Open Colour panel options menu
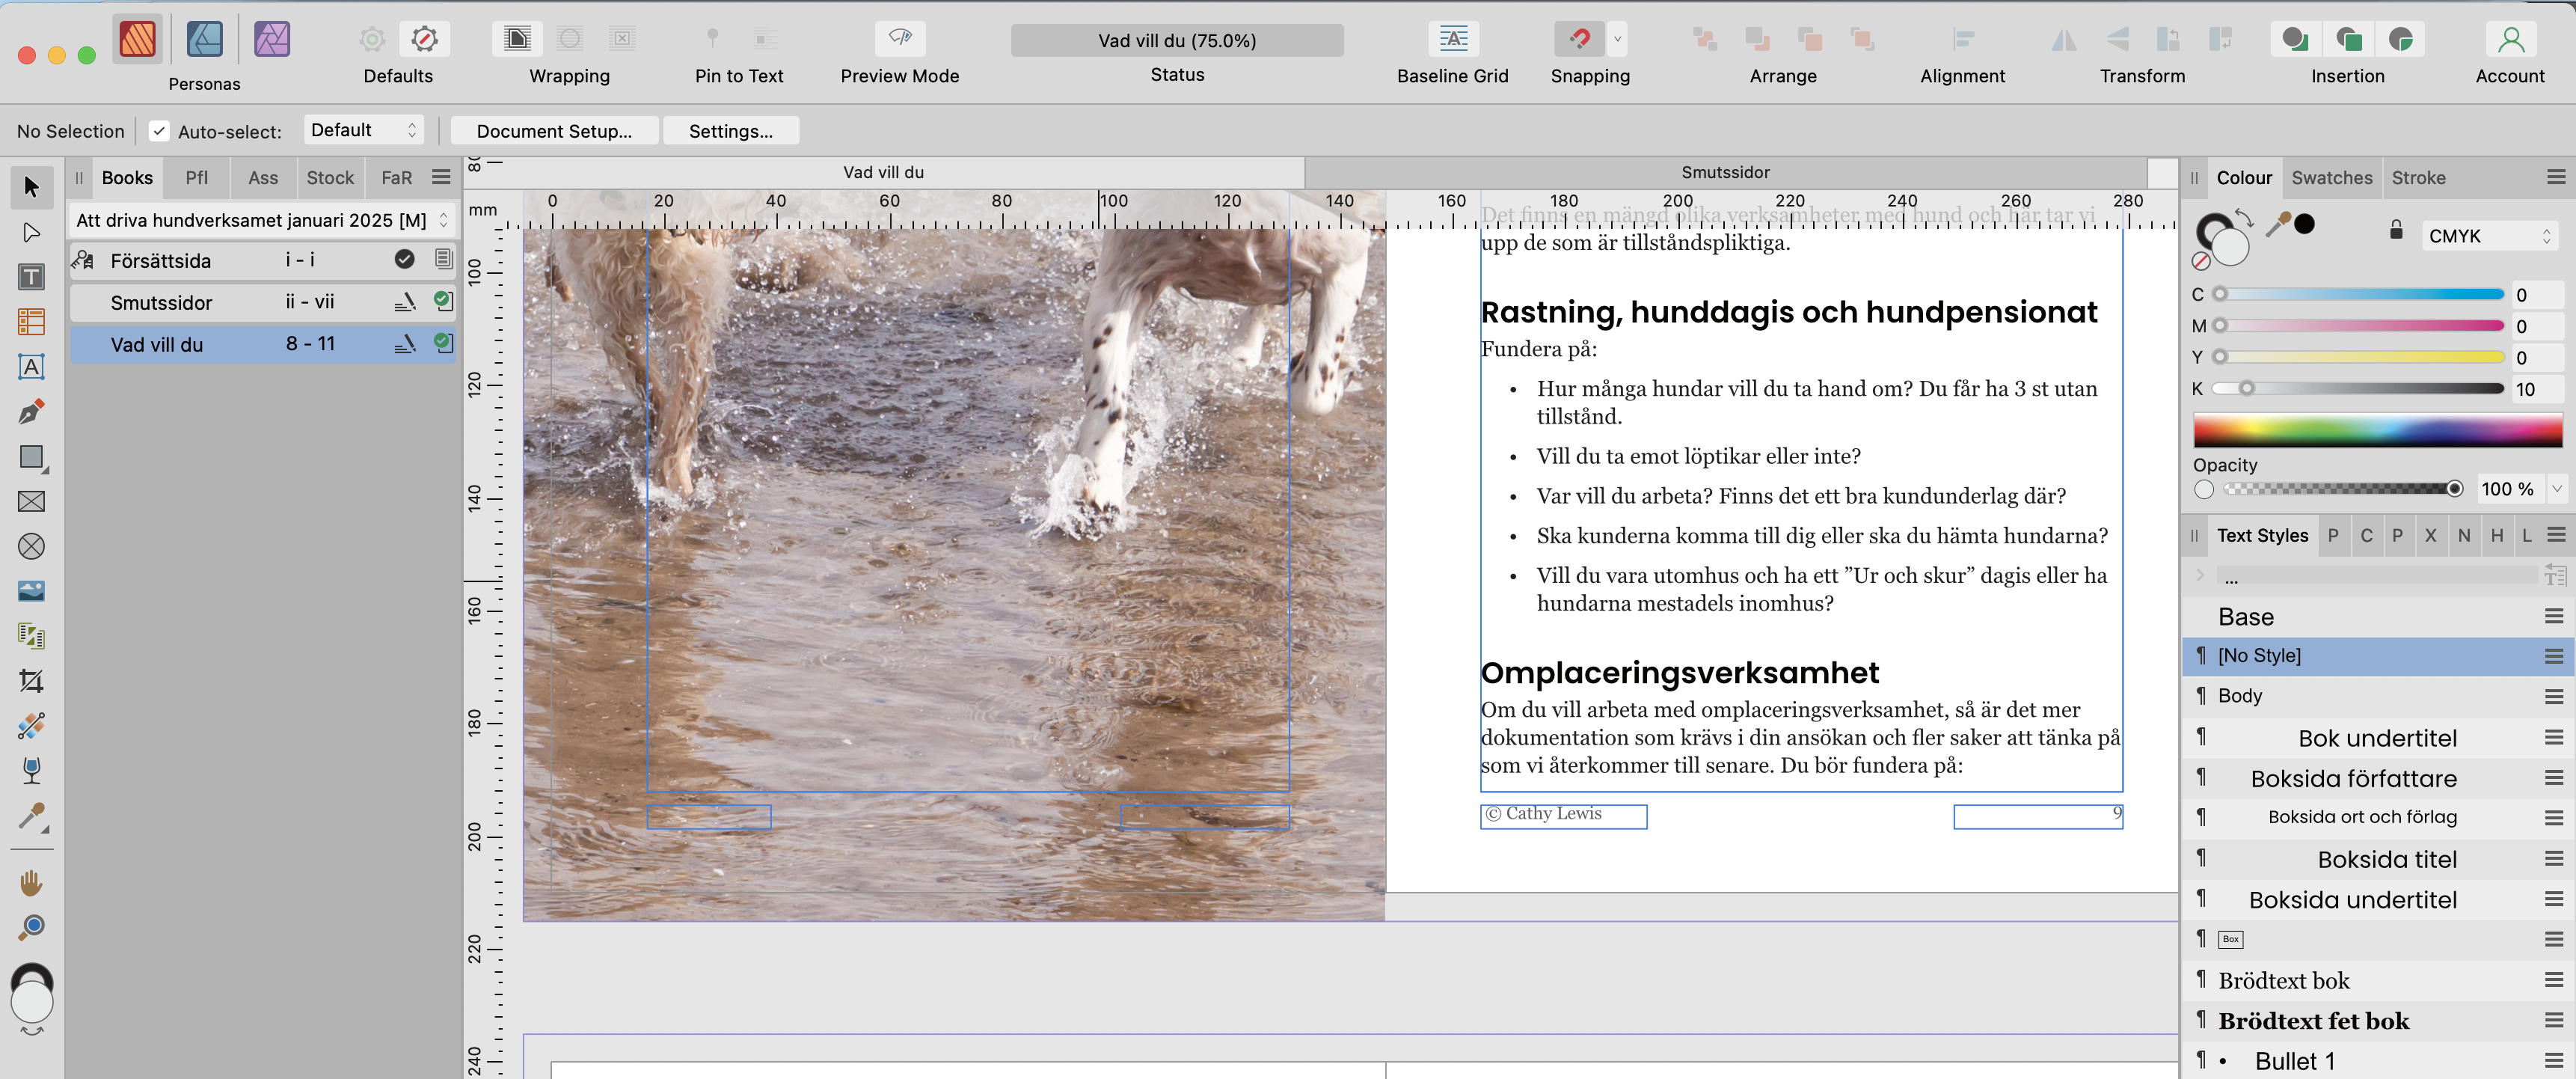 [2555, 177]
